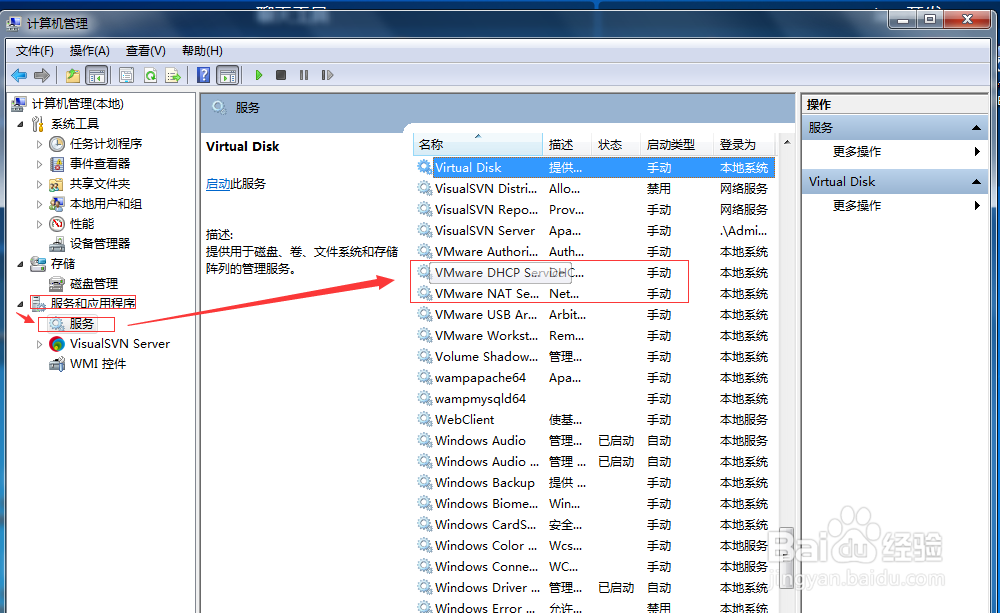
Task: Select the VMware USB Arbitration service row
Action: [594, 314]
